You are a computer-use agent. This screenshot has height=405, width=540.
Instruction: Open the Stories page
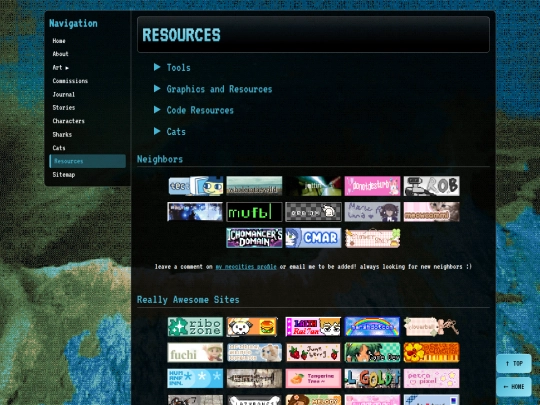pyautogui.click(x=64, y=107)
